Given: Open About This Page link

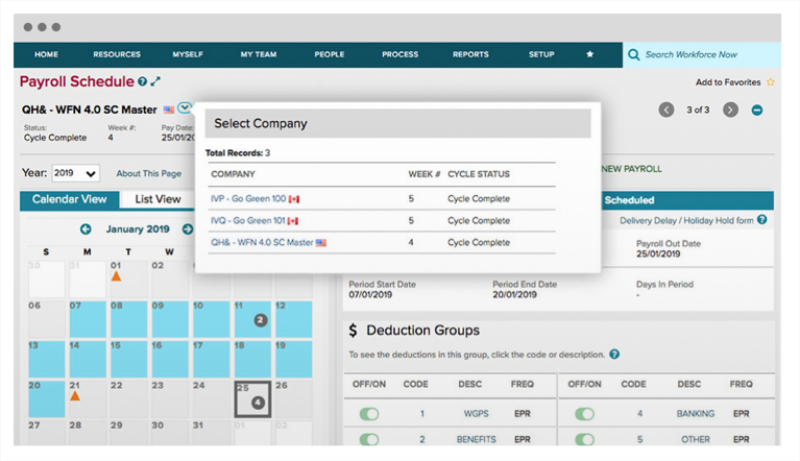Looking at the screenshot, I should (x=148, y=173).
